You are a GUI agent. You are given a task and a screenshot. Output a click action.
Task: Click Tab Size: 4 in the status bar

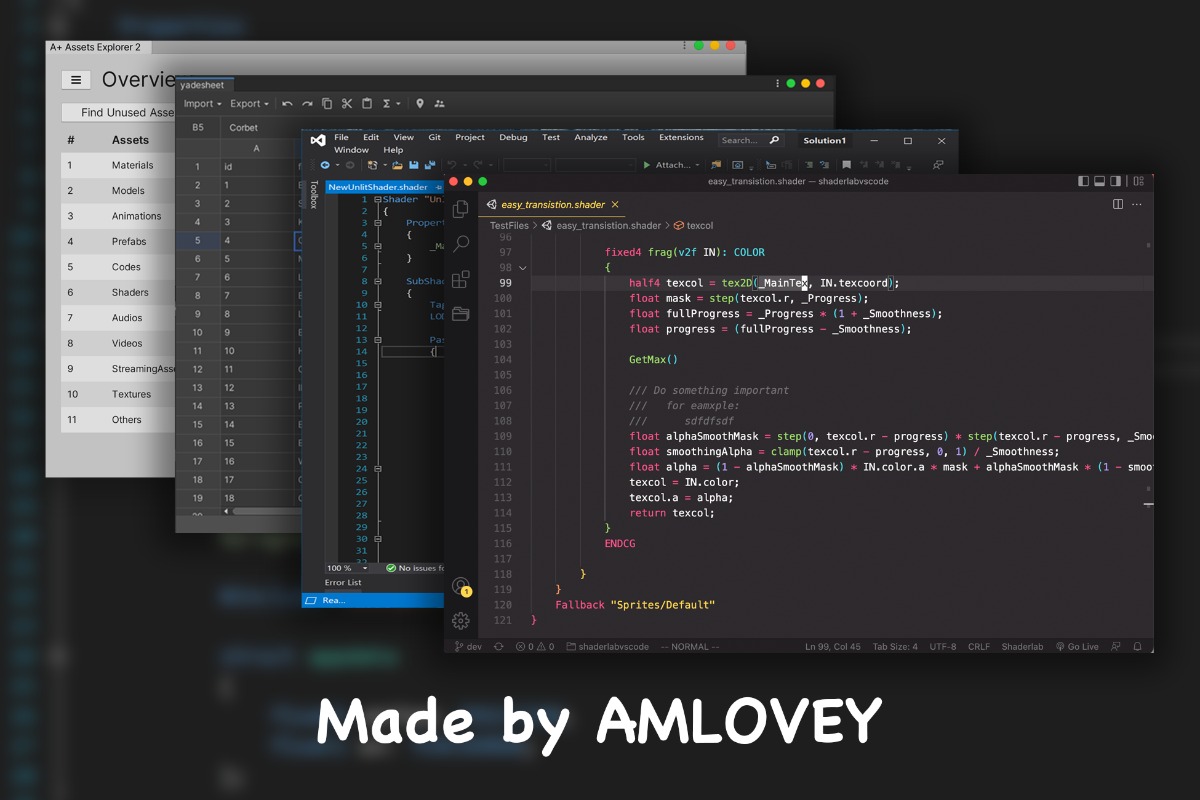(x=895, y=647)
